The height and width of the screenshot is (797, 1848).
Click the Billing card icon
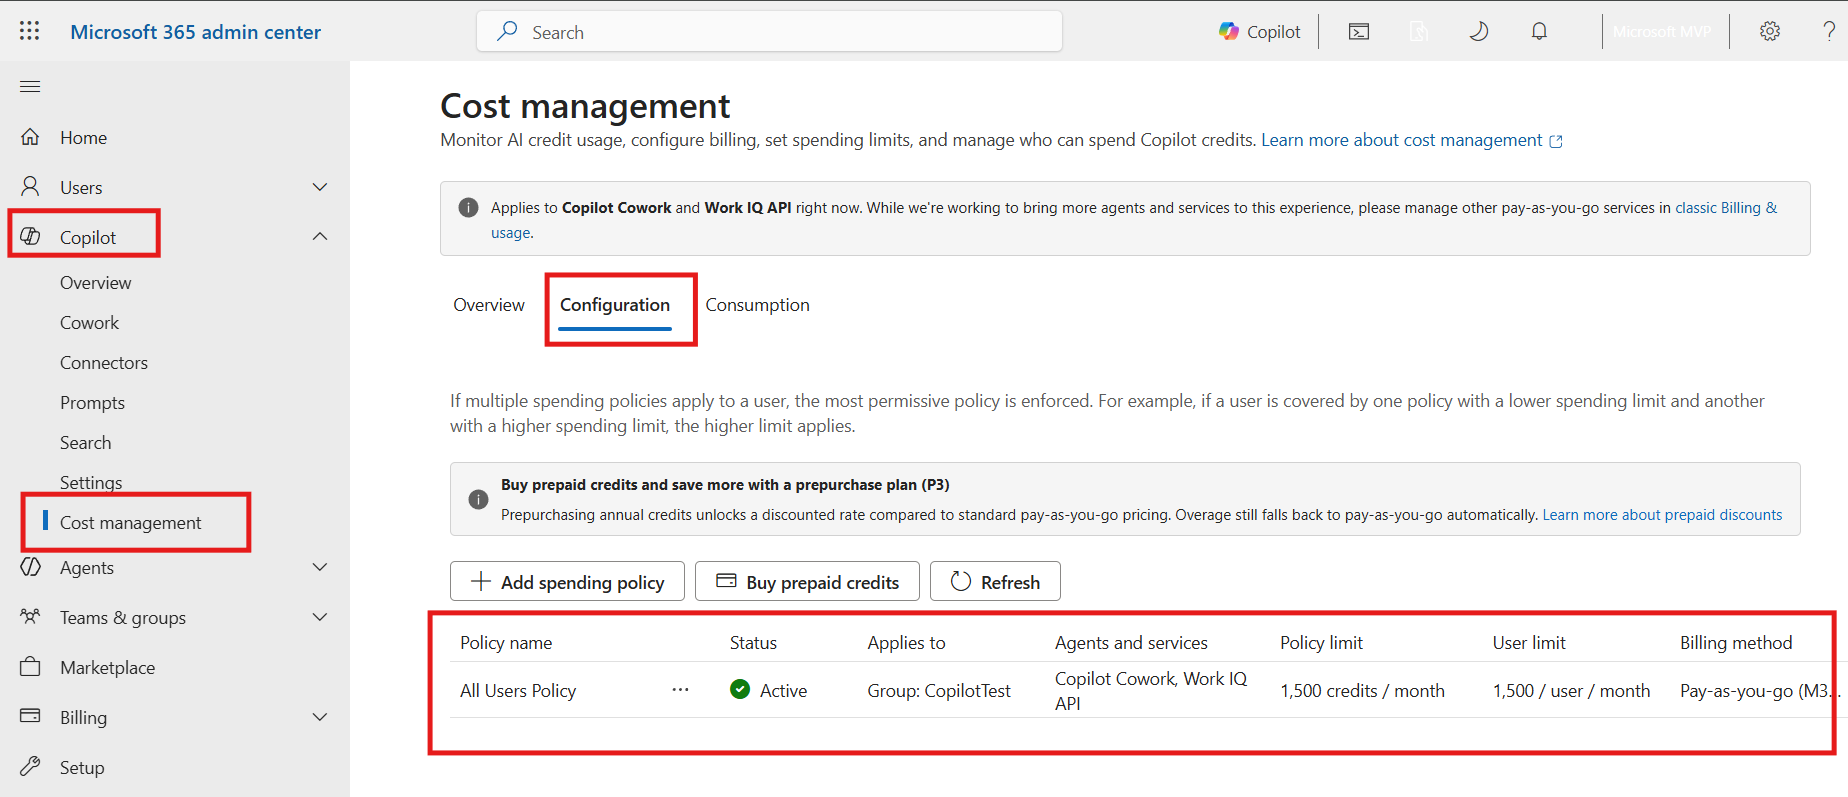point(31,717)
